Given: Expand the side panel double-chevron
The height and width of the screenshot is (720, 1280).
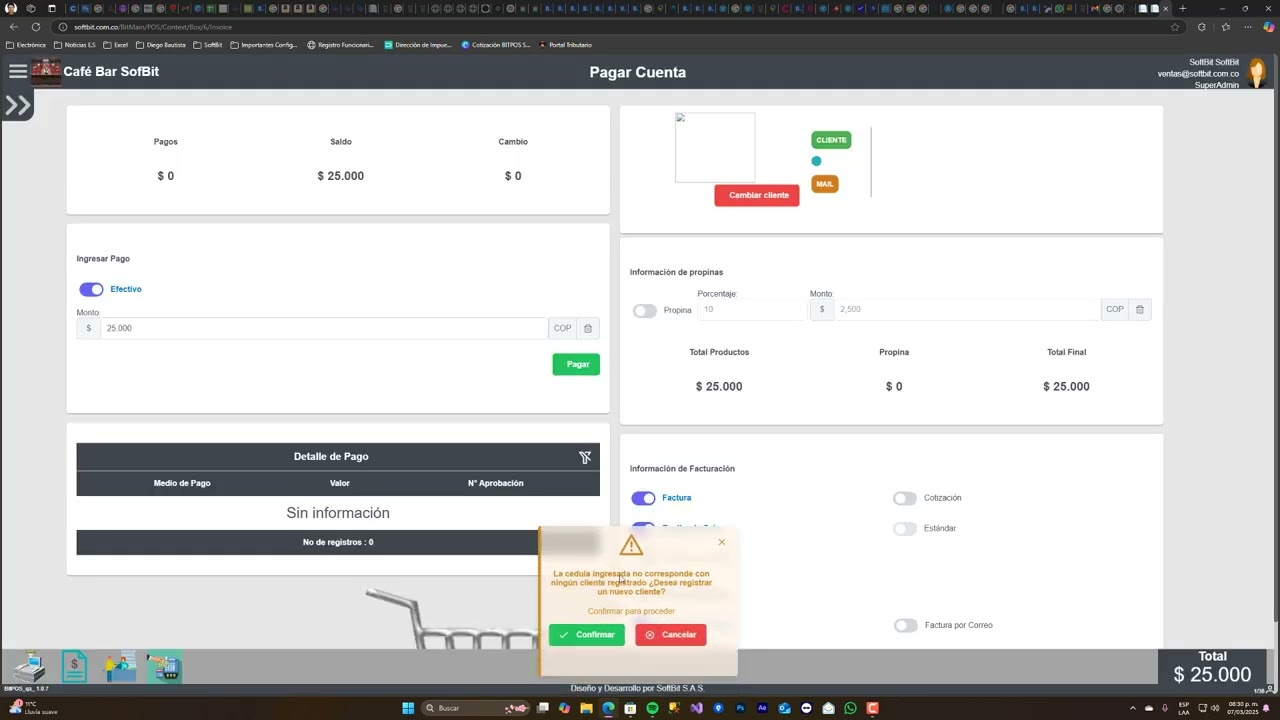Looking at the screenshot, I should 18,105.
